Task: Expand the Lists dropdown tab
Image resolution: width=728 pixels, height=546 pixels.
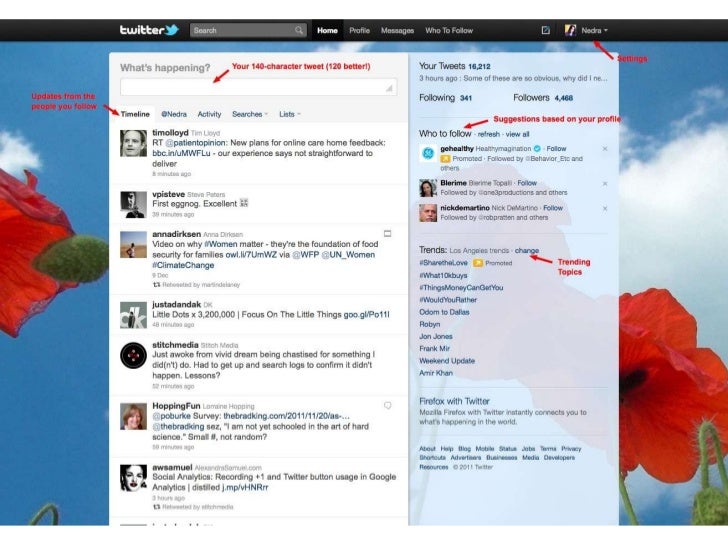Action: tap(290, 114)
